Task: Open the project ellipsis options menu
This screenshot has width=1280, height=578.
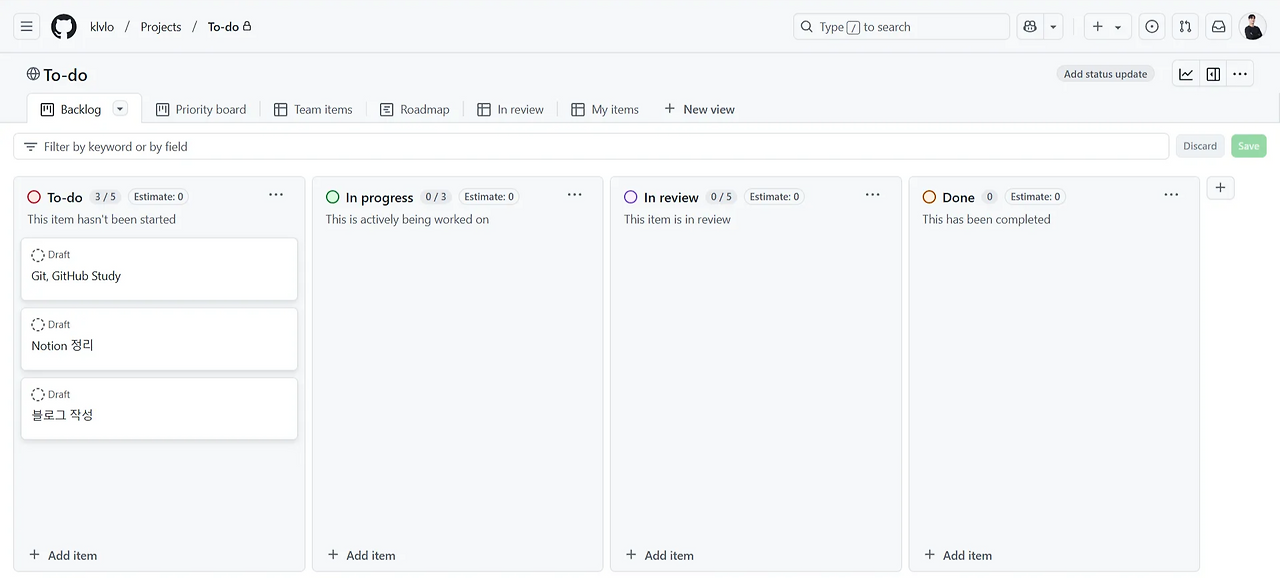Action: (1240, 73)
